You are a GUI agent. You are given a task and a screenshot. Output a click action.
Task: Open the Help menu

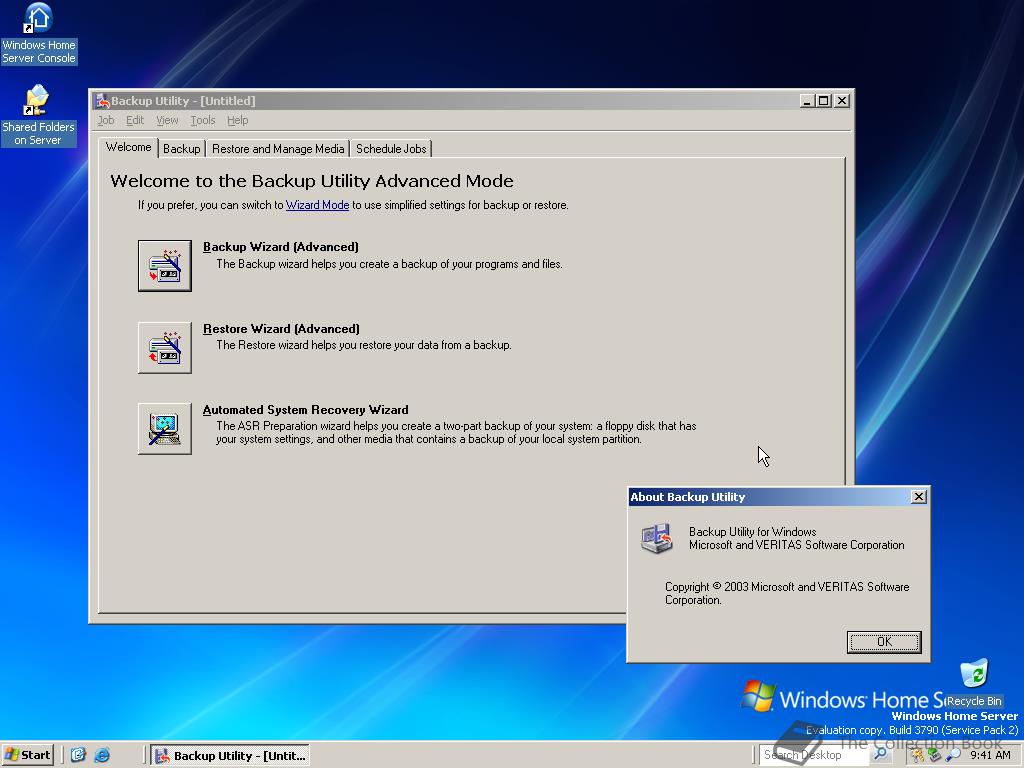238,120
